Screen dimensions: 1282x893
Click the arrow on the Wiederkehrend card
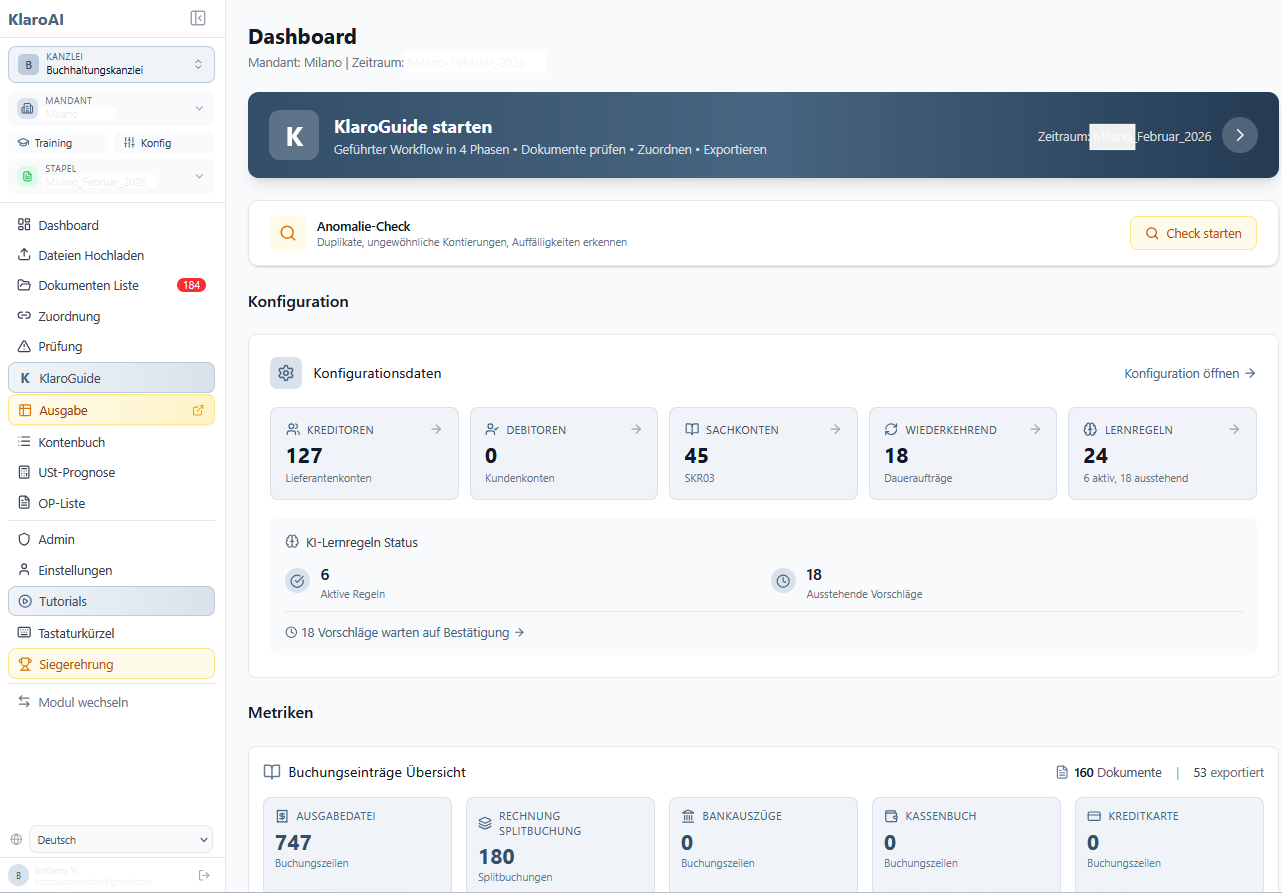coord(1035,429)
